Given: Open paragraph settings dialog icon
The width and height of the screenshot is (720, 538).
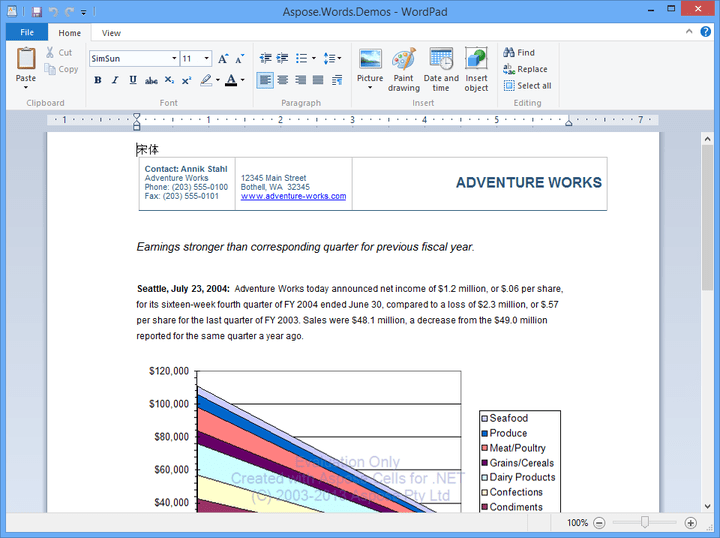Looking at the screenshot, I should 337,80.
